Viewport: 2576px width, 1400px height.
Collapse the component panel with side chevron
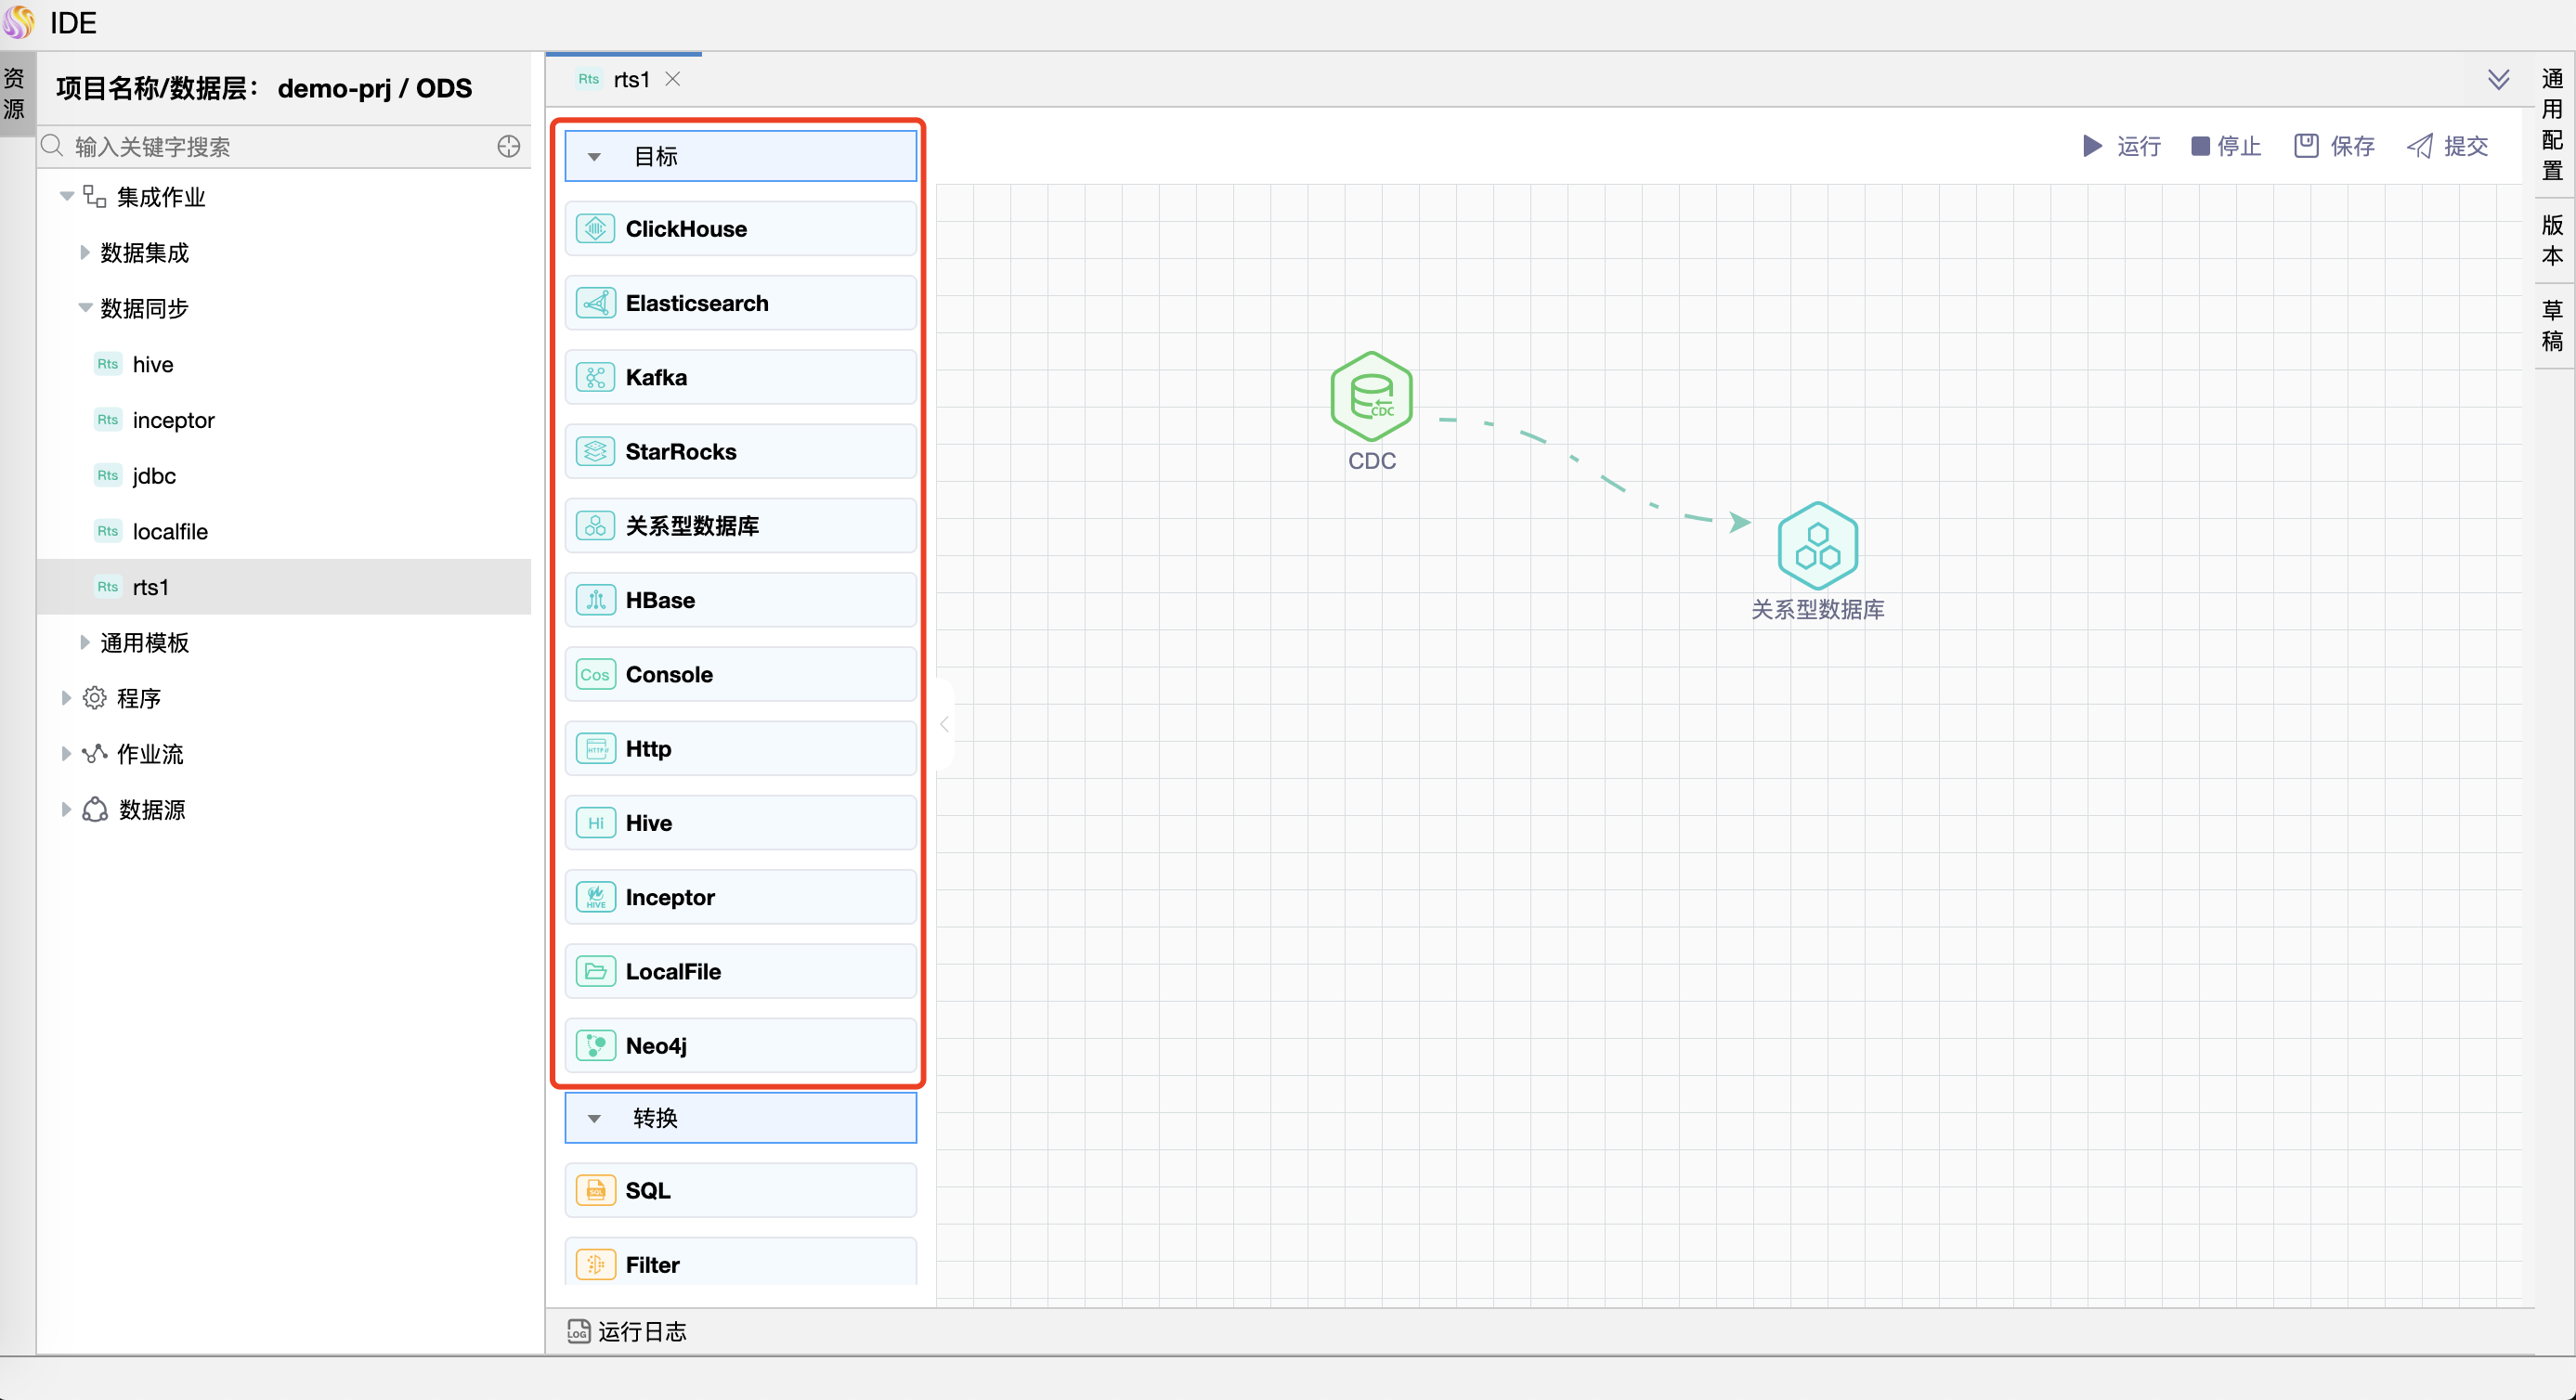pyautogui.click(x=944, y=724)
